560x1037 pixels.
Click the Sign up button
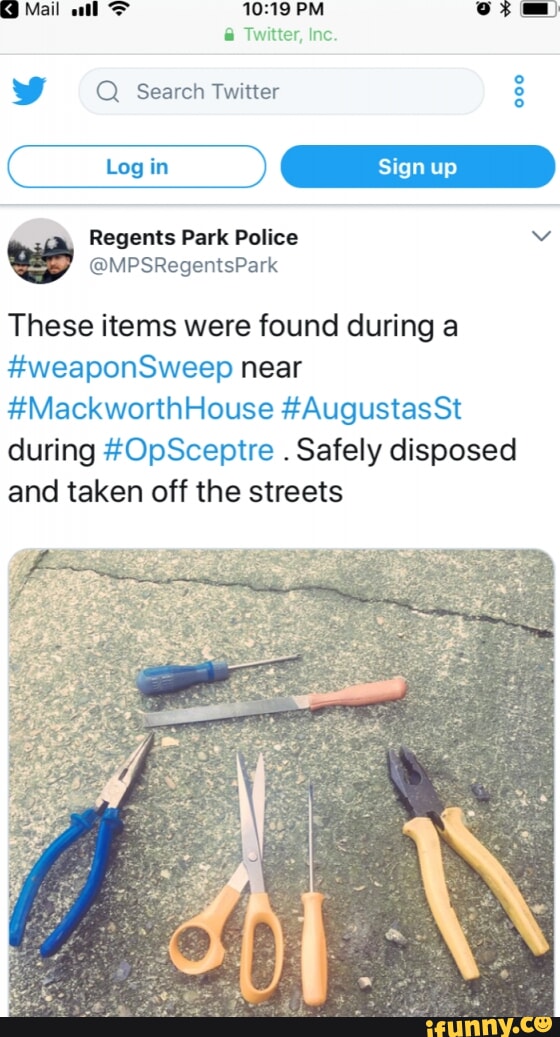point(418,167)
